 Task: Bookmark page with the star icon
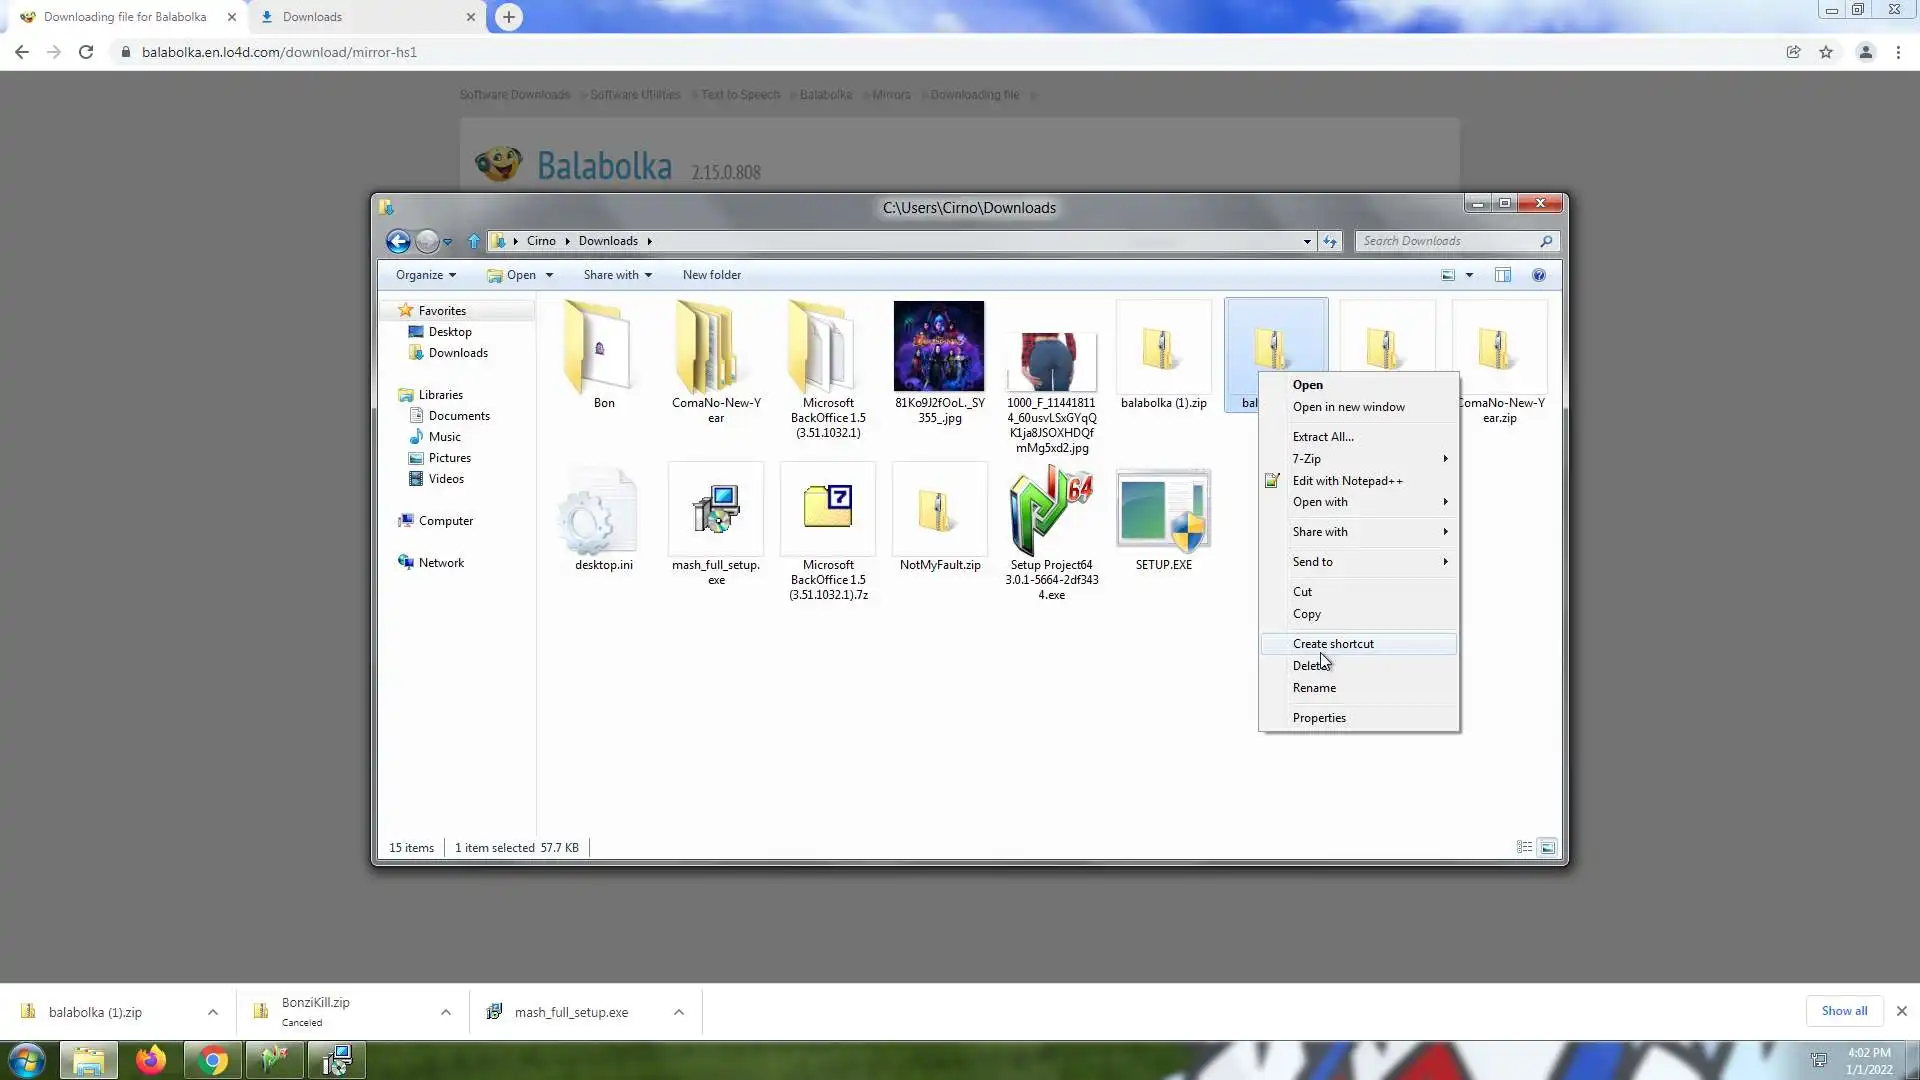(x=1826, y=52)
